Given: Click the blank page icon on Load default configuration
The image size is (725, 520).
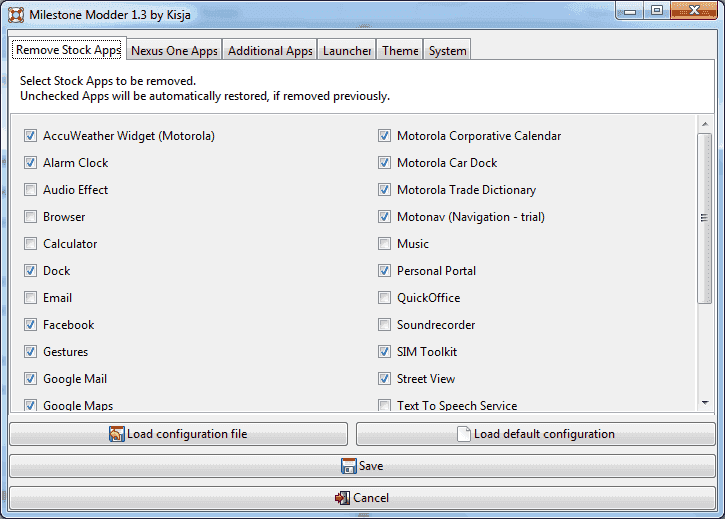Looking at the screenshot, I should coord(464,434).
